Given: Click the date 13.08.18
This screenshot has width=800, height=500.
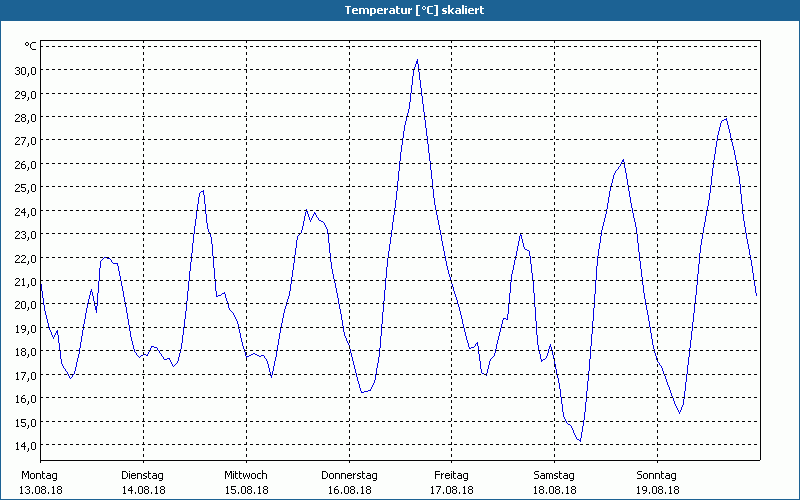Looking at the screenshot, I should pyautogui.click(x=40, y=490).
